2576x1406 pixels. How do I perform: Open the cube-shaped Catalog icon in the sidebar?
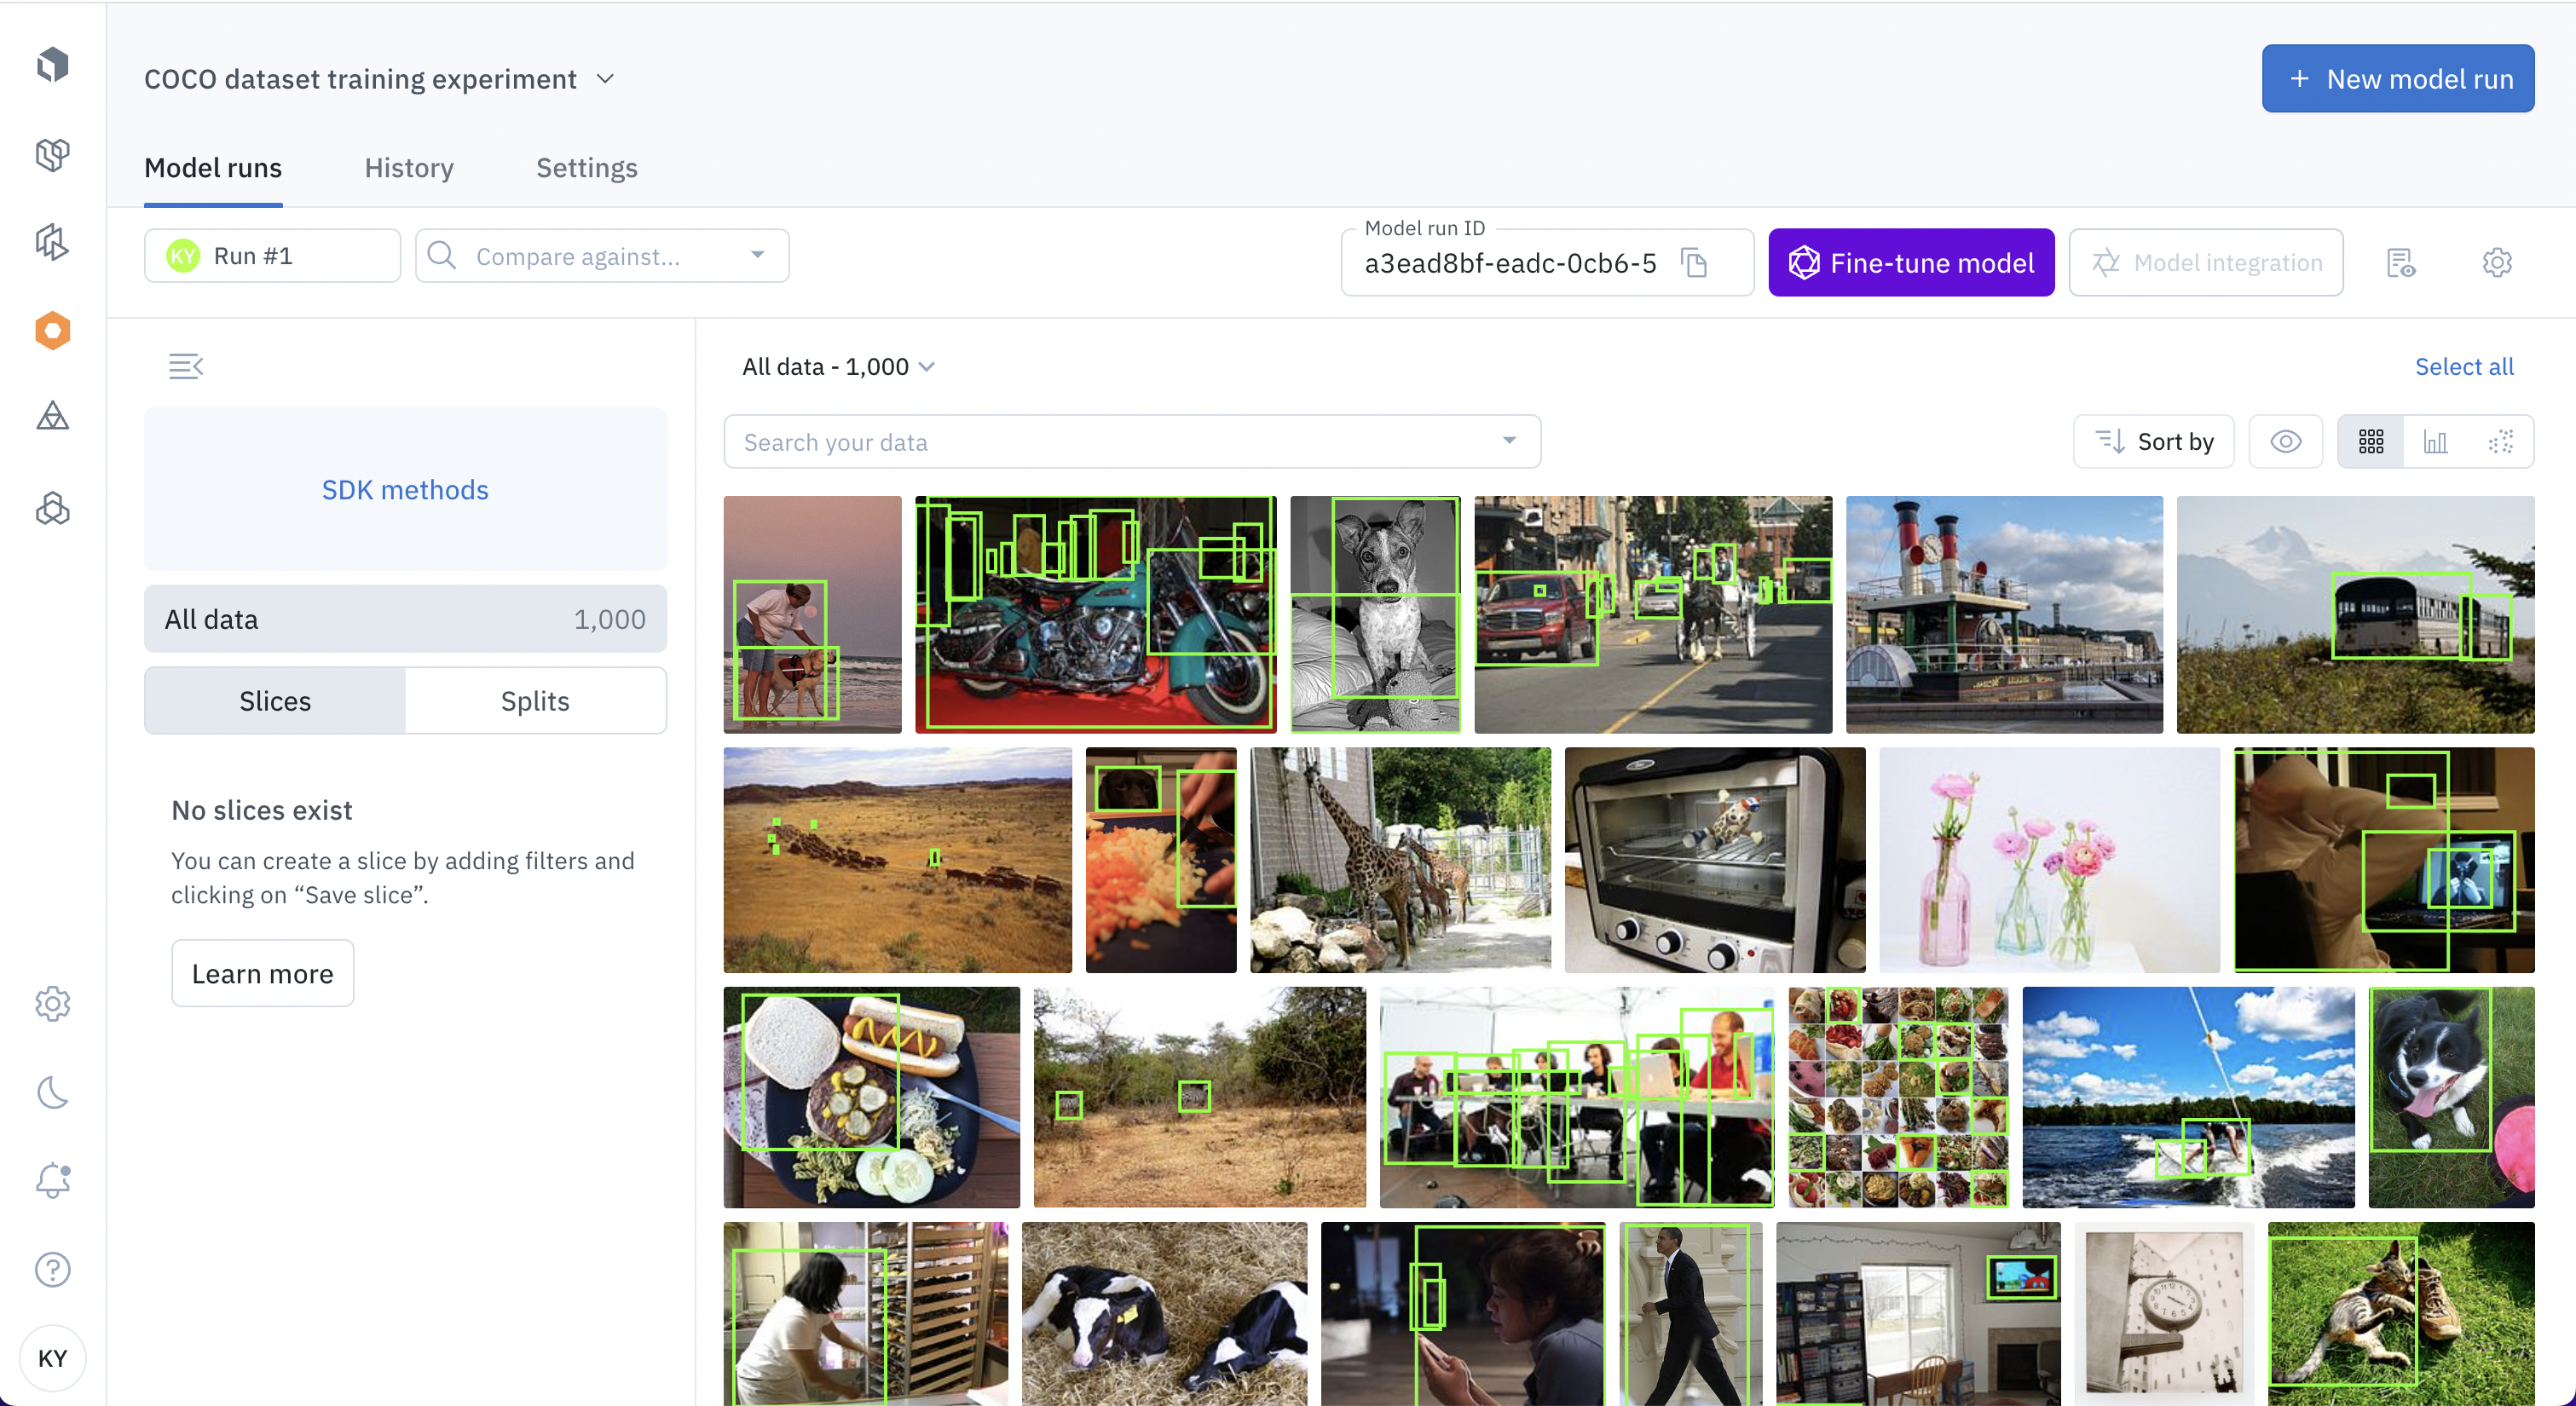tap(52, 154)
